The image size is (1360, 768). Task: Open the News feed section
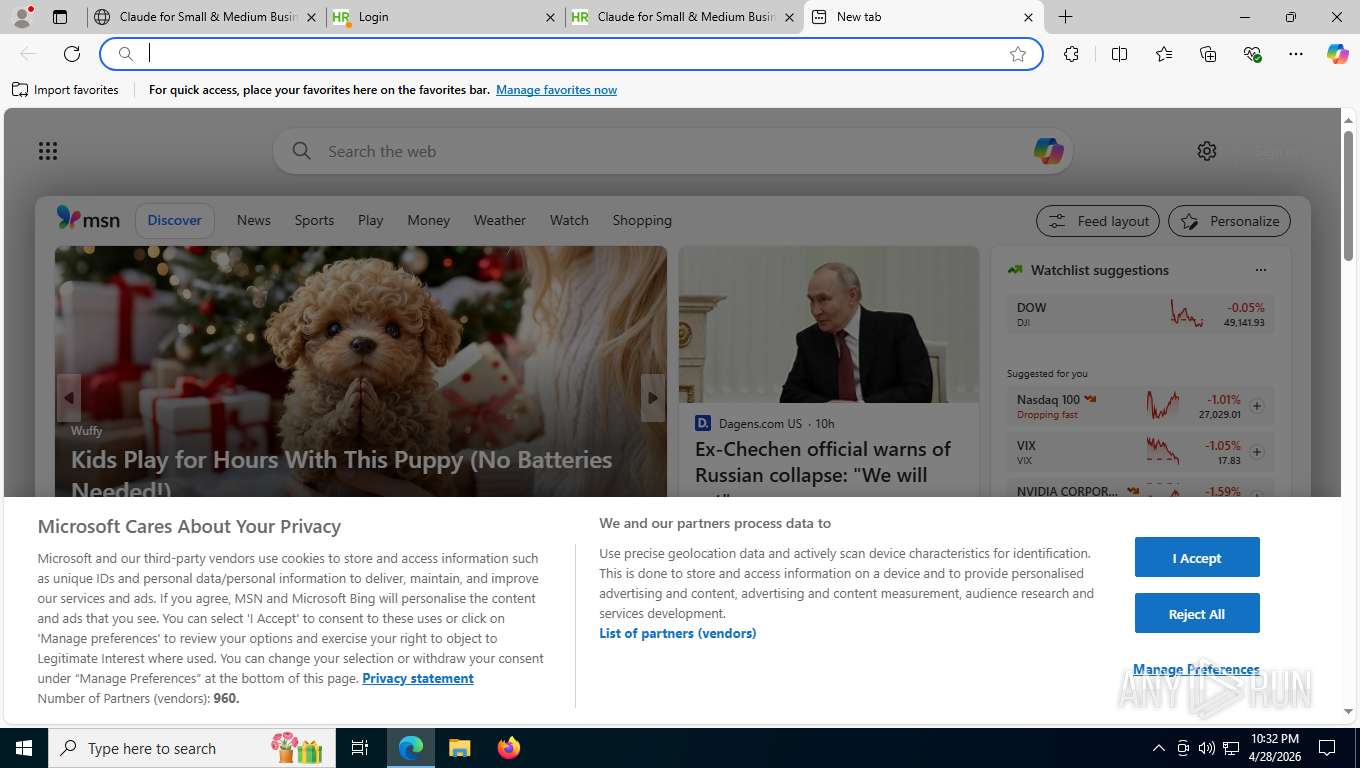point(254,220)
